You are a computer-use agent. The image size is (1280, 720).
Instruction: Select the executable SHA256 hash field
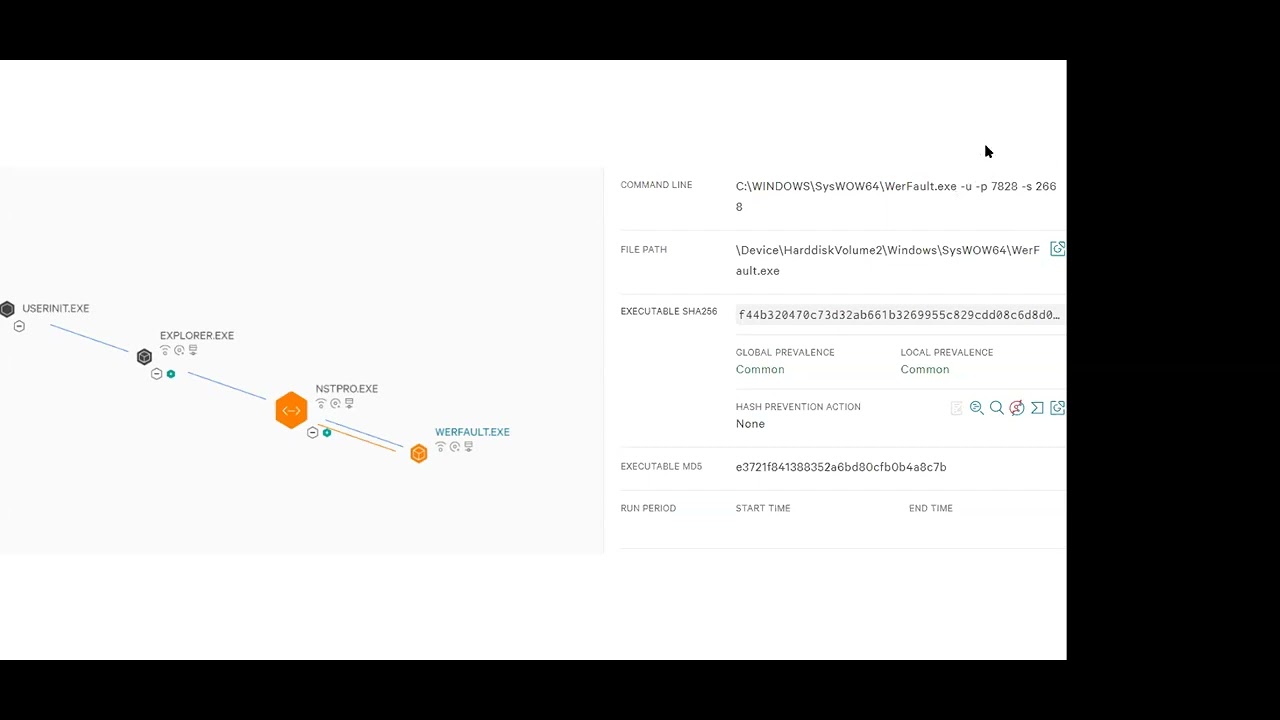click(899, 315)
